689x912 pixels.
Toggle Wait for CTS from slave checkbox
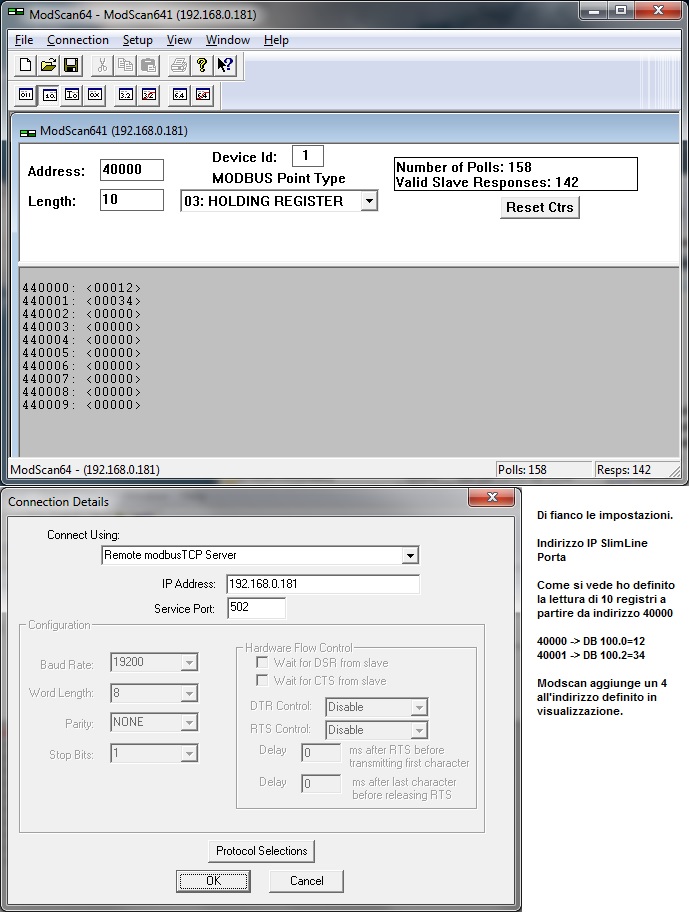[262, 680]
